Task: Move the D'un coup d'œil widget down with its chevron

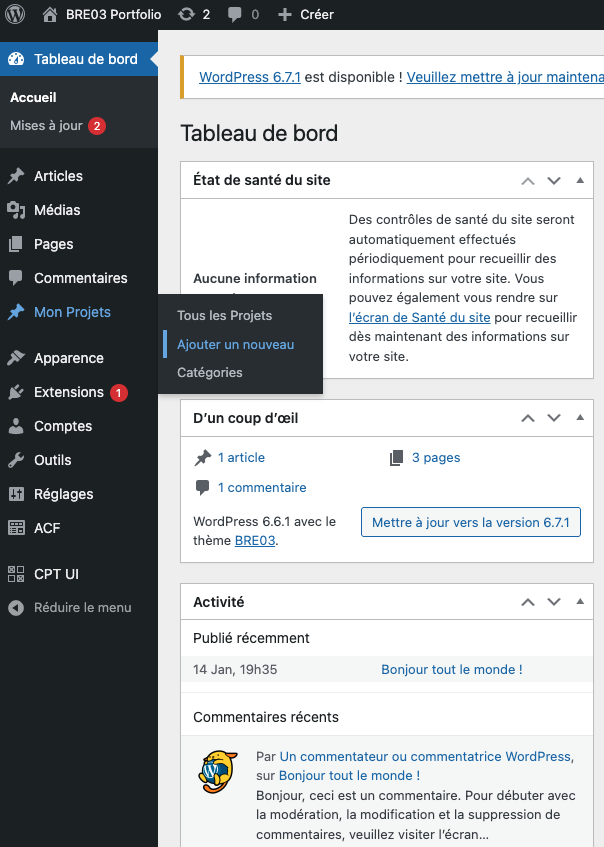Action: [x=554, y=418]
